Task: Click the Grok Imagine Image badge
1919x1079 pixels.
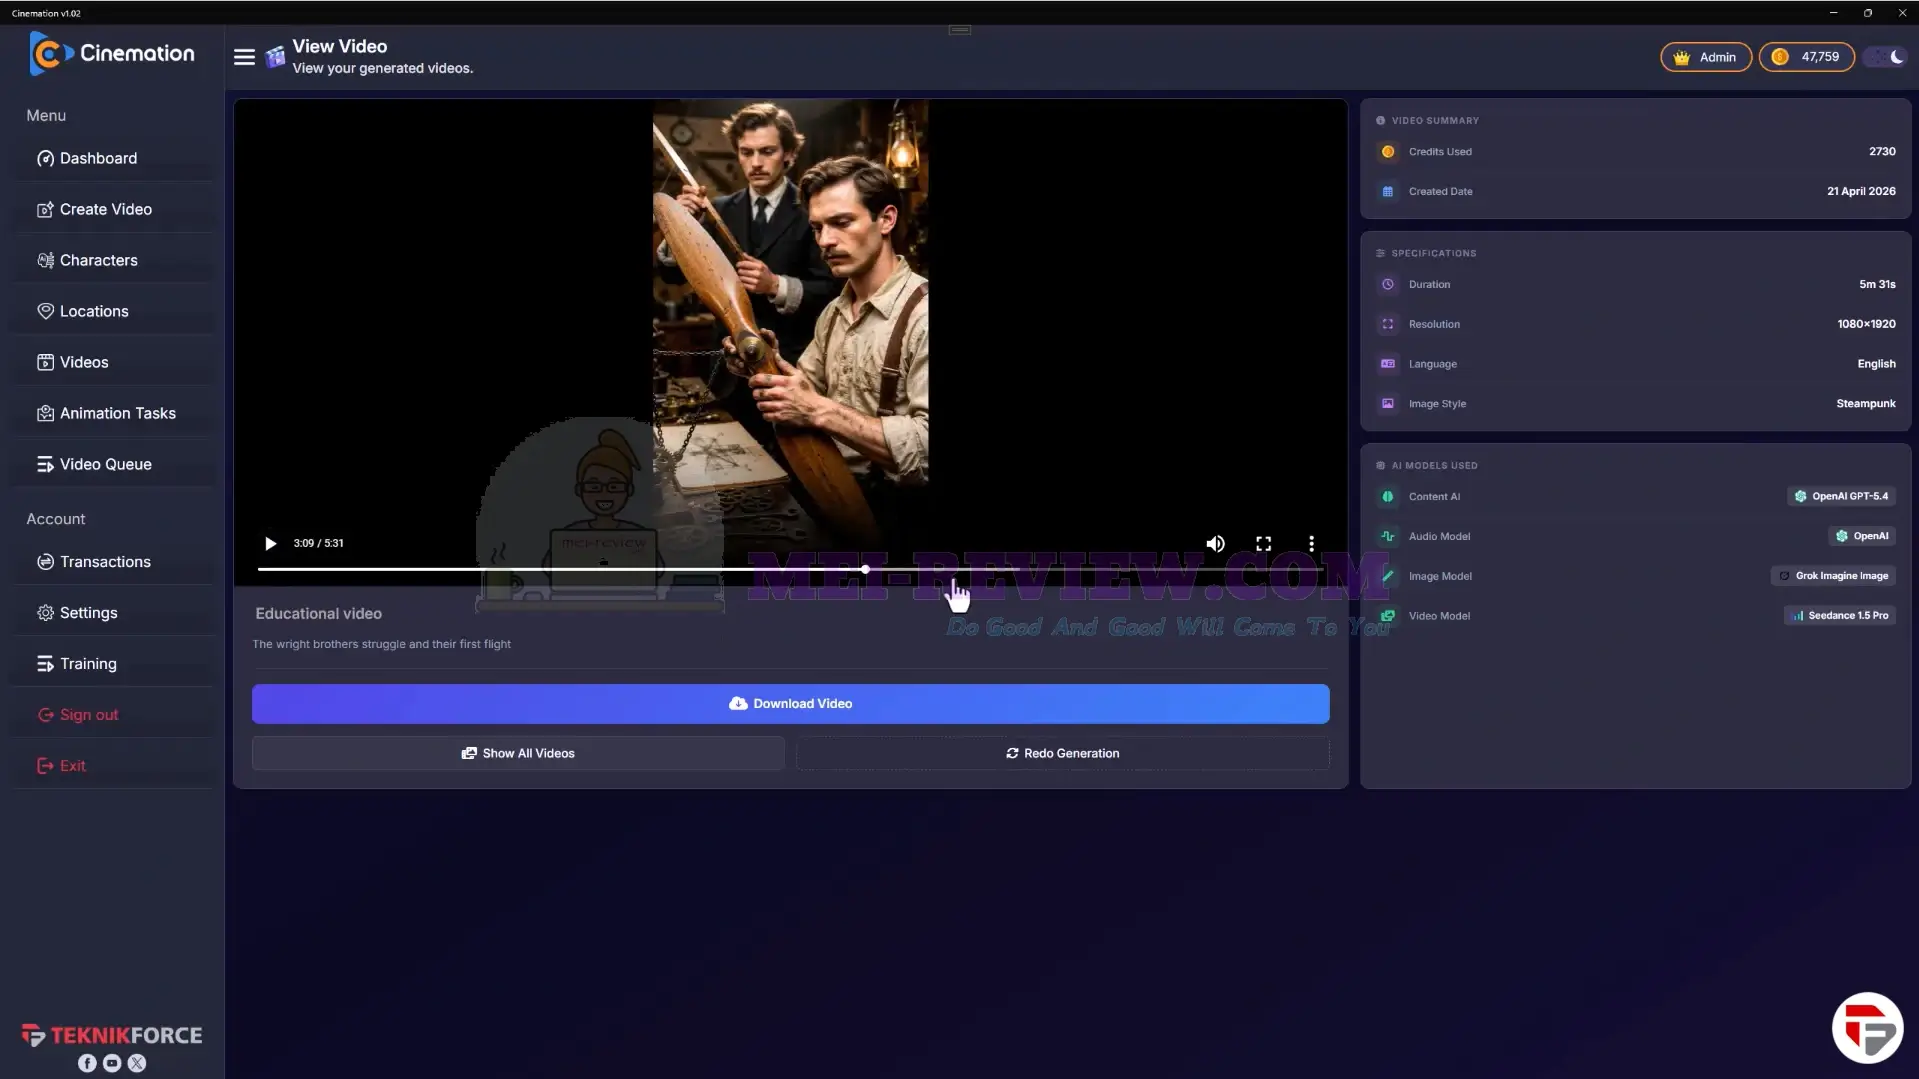Action: pos(1833,576)
